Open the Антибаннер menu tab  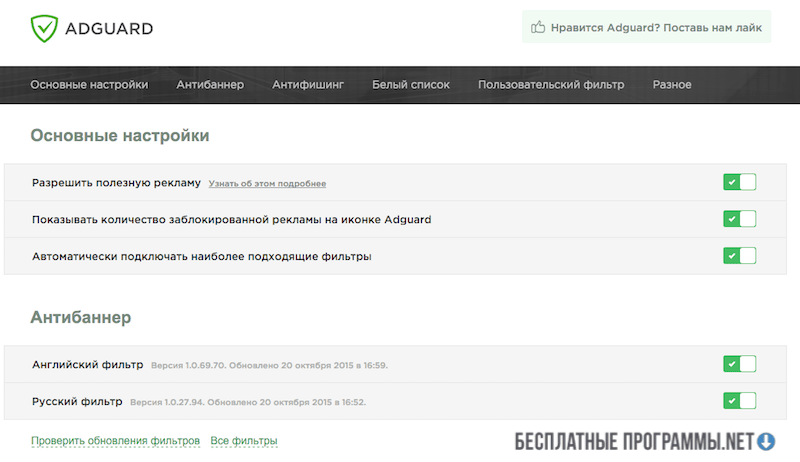pos(210,85)
